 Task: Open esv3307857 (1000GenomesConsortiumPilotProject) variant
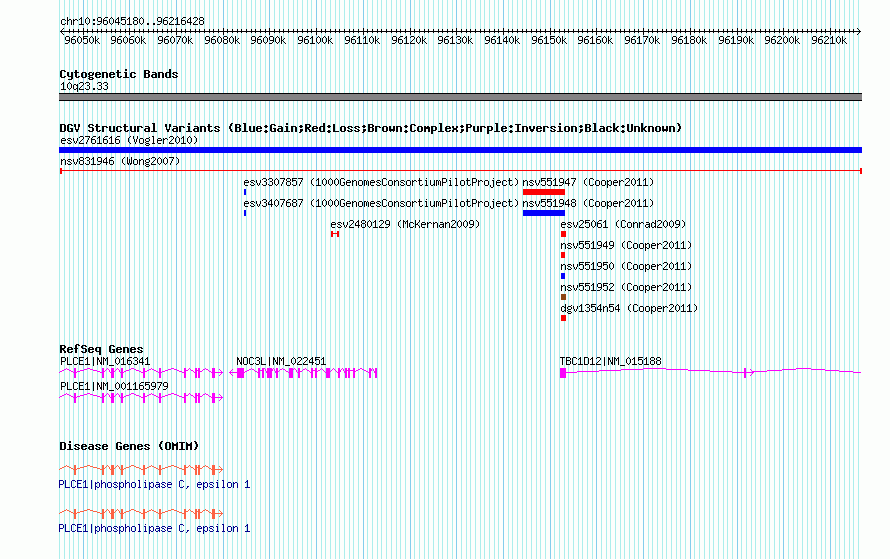[381, 182]
